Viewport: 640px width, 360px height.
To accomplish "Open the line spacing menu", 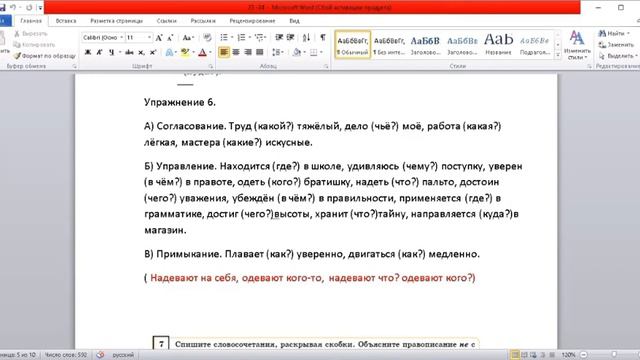I will pyautogui.click(x=278, y=52).
